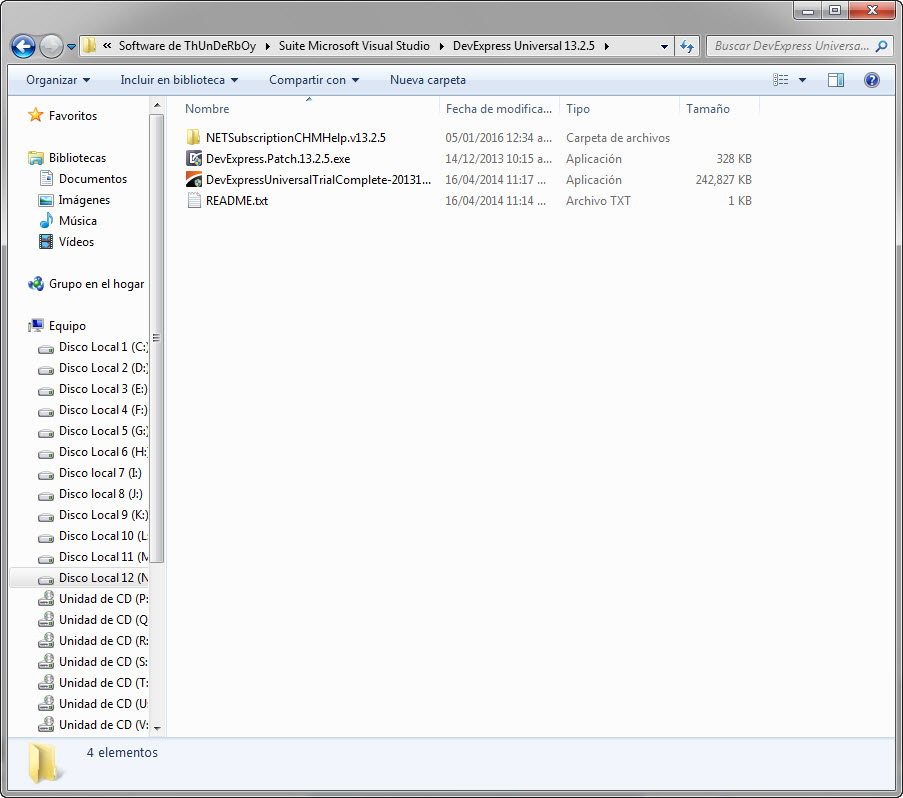Click navigation pane scrollbar down arrow
The image size is (903, 798).
[157, 729]
